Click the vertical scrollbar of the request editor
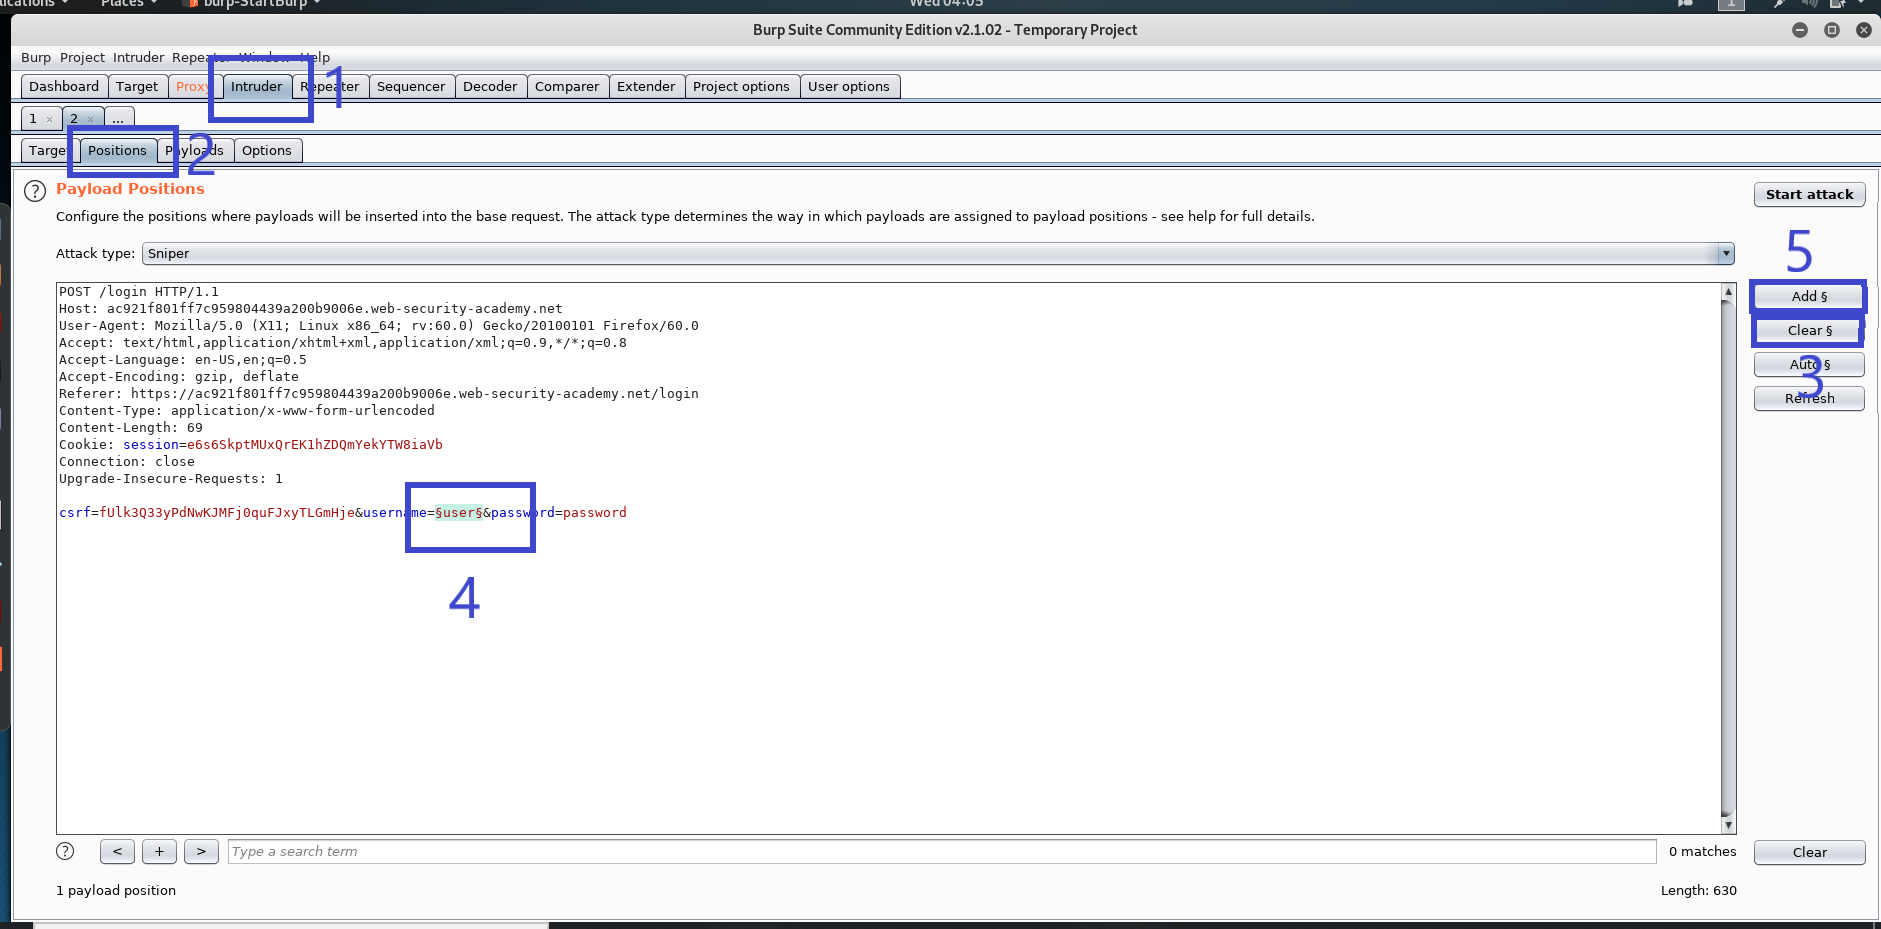 1728,558
